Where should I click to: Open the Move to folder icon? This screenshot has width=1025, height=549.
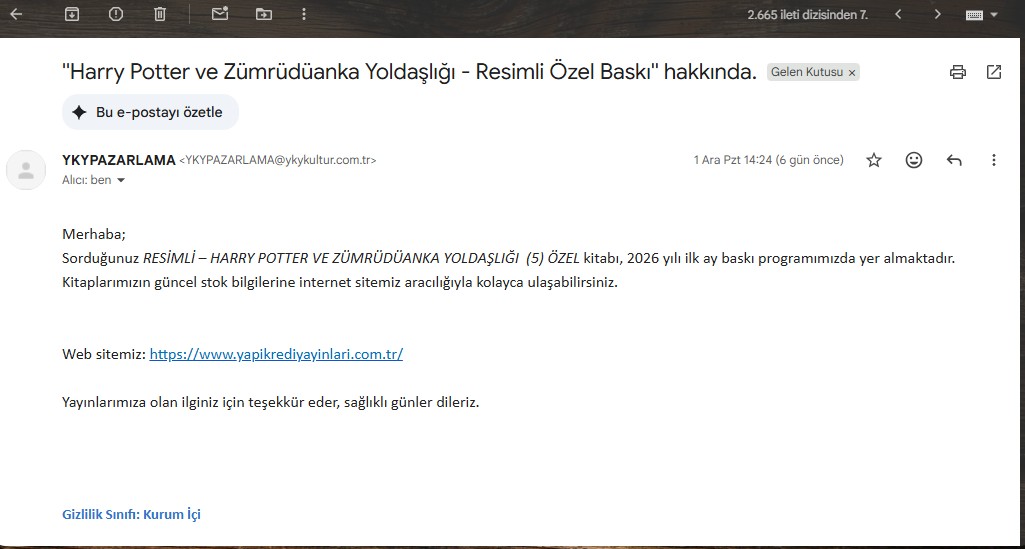[264, 14]
